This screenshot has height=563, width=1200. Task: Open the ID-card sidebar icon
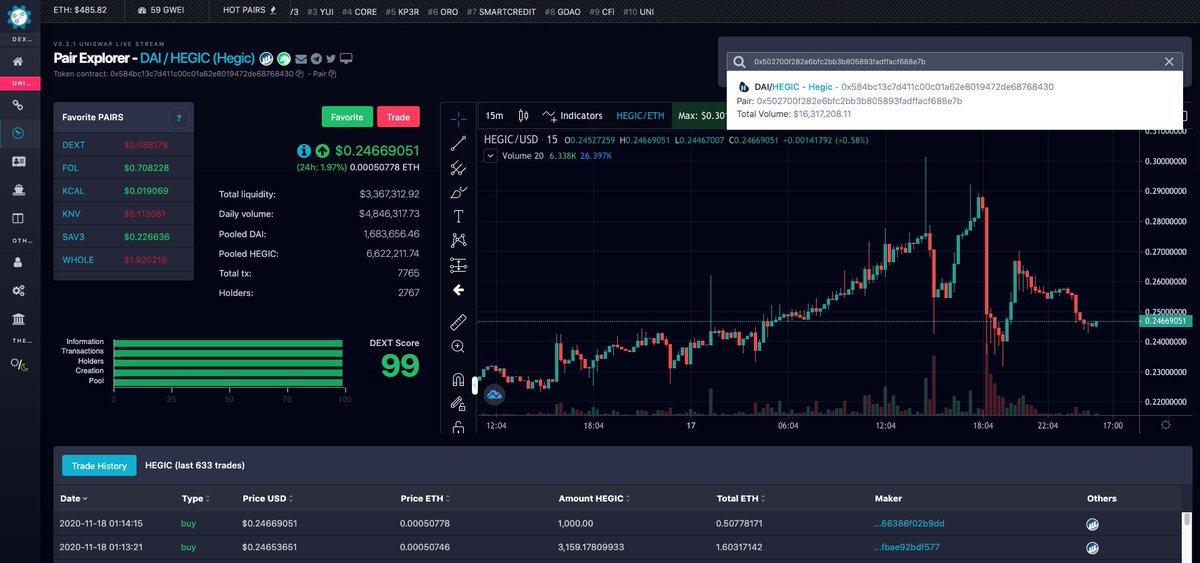tap(18, 161)
